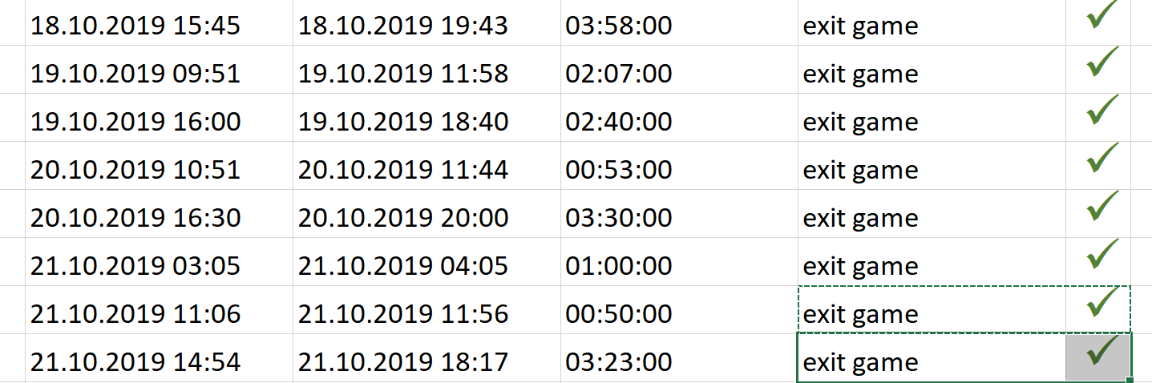Select duration cell 03:23:00
This screenshot has height=383, width=1152.
tap(679, 358)
